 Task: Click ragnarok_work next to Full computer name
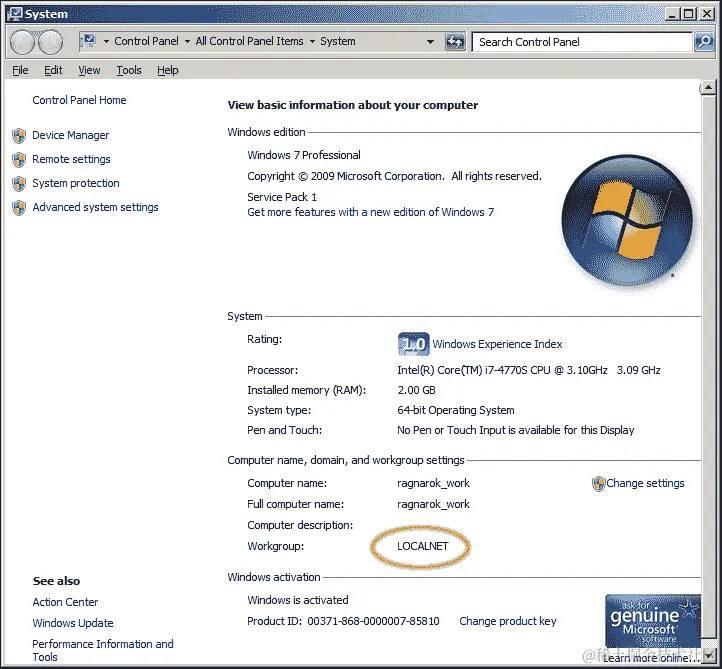(x=433, y=504)
